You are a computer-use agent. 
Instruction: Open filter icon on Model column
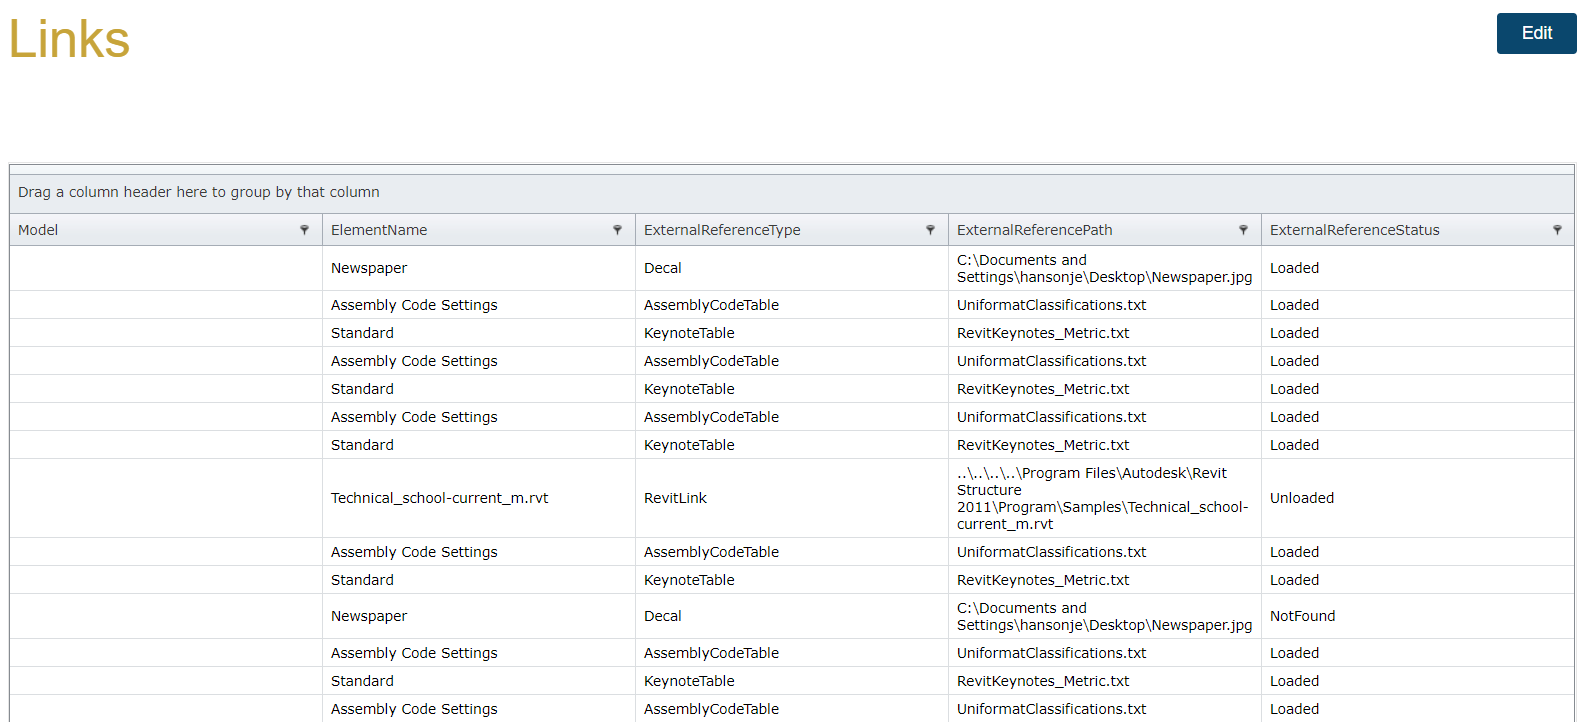click(x=304, y=230)
